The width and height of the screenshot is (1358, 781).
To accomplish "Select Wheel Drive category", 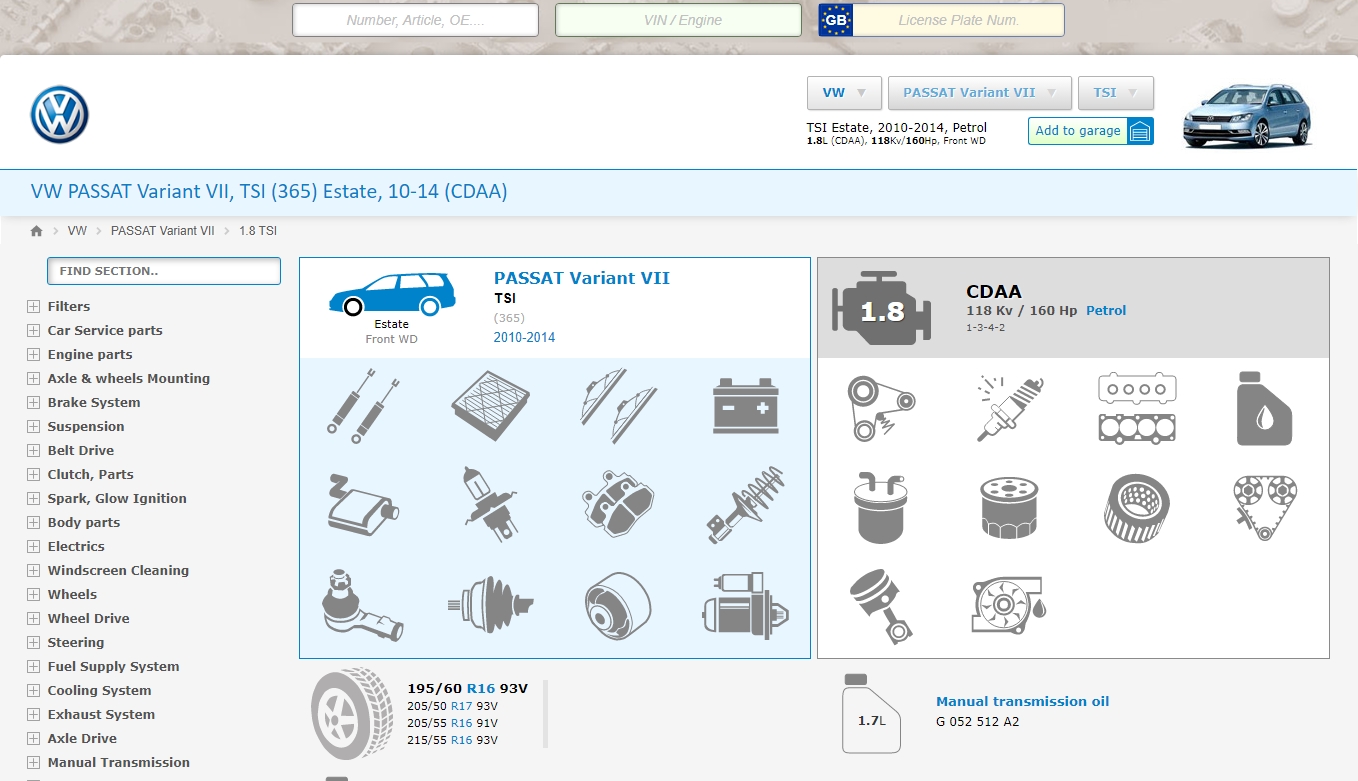I will click(x=88, y=619).
